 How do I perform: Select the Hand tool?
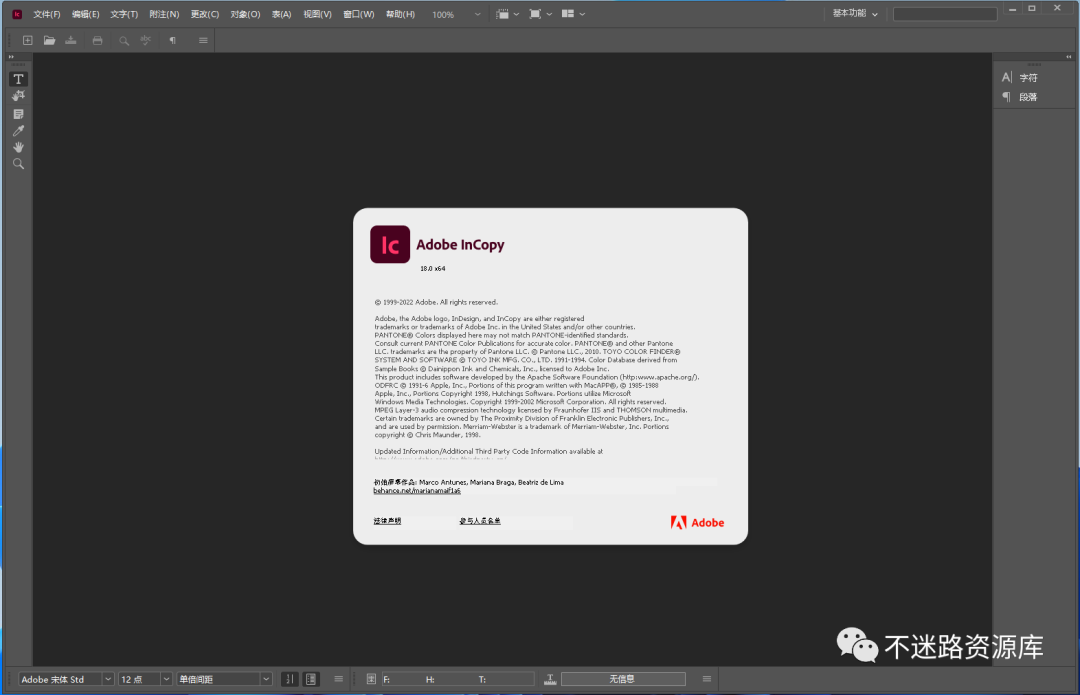coord(19,147)
